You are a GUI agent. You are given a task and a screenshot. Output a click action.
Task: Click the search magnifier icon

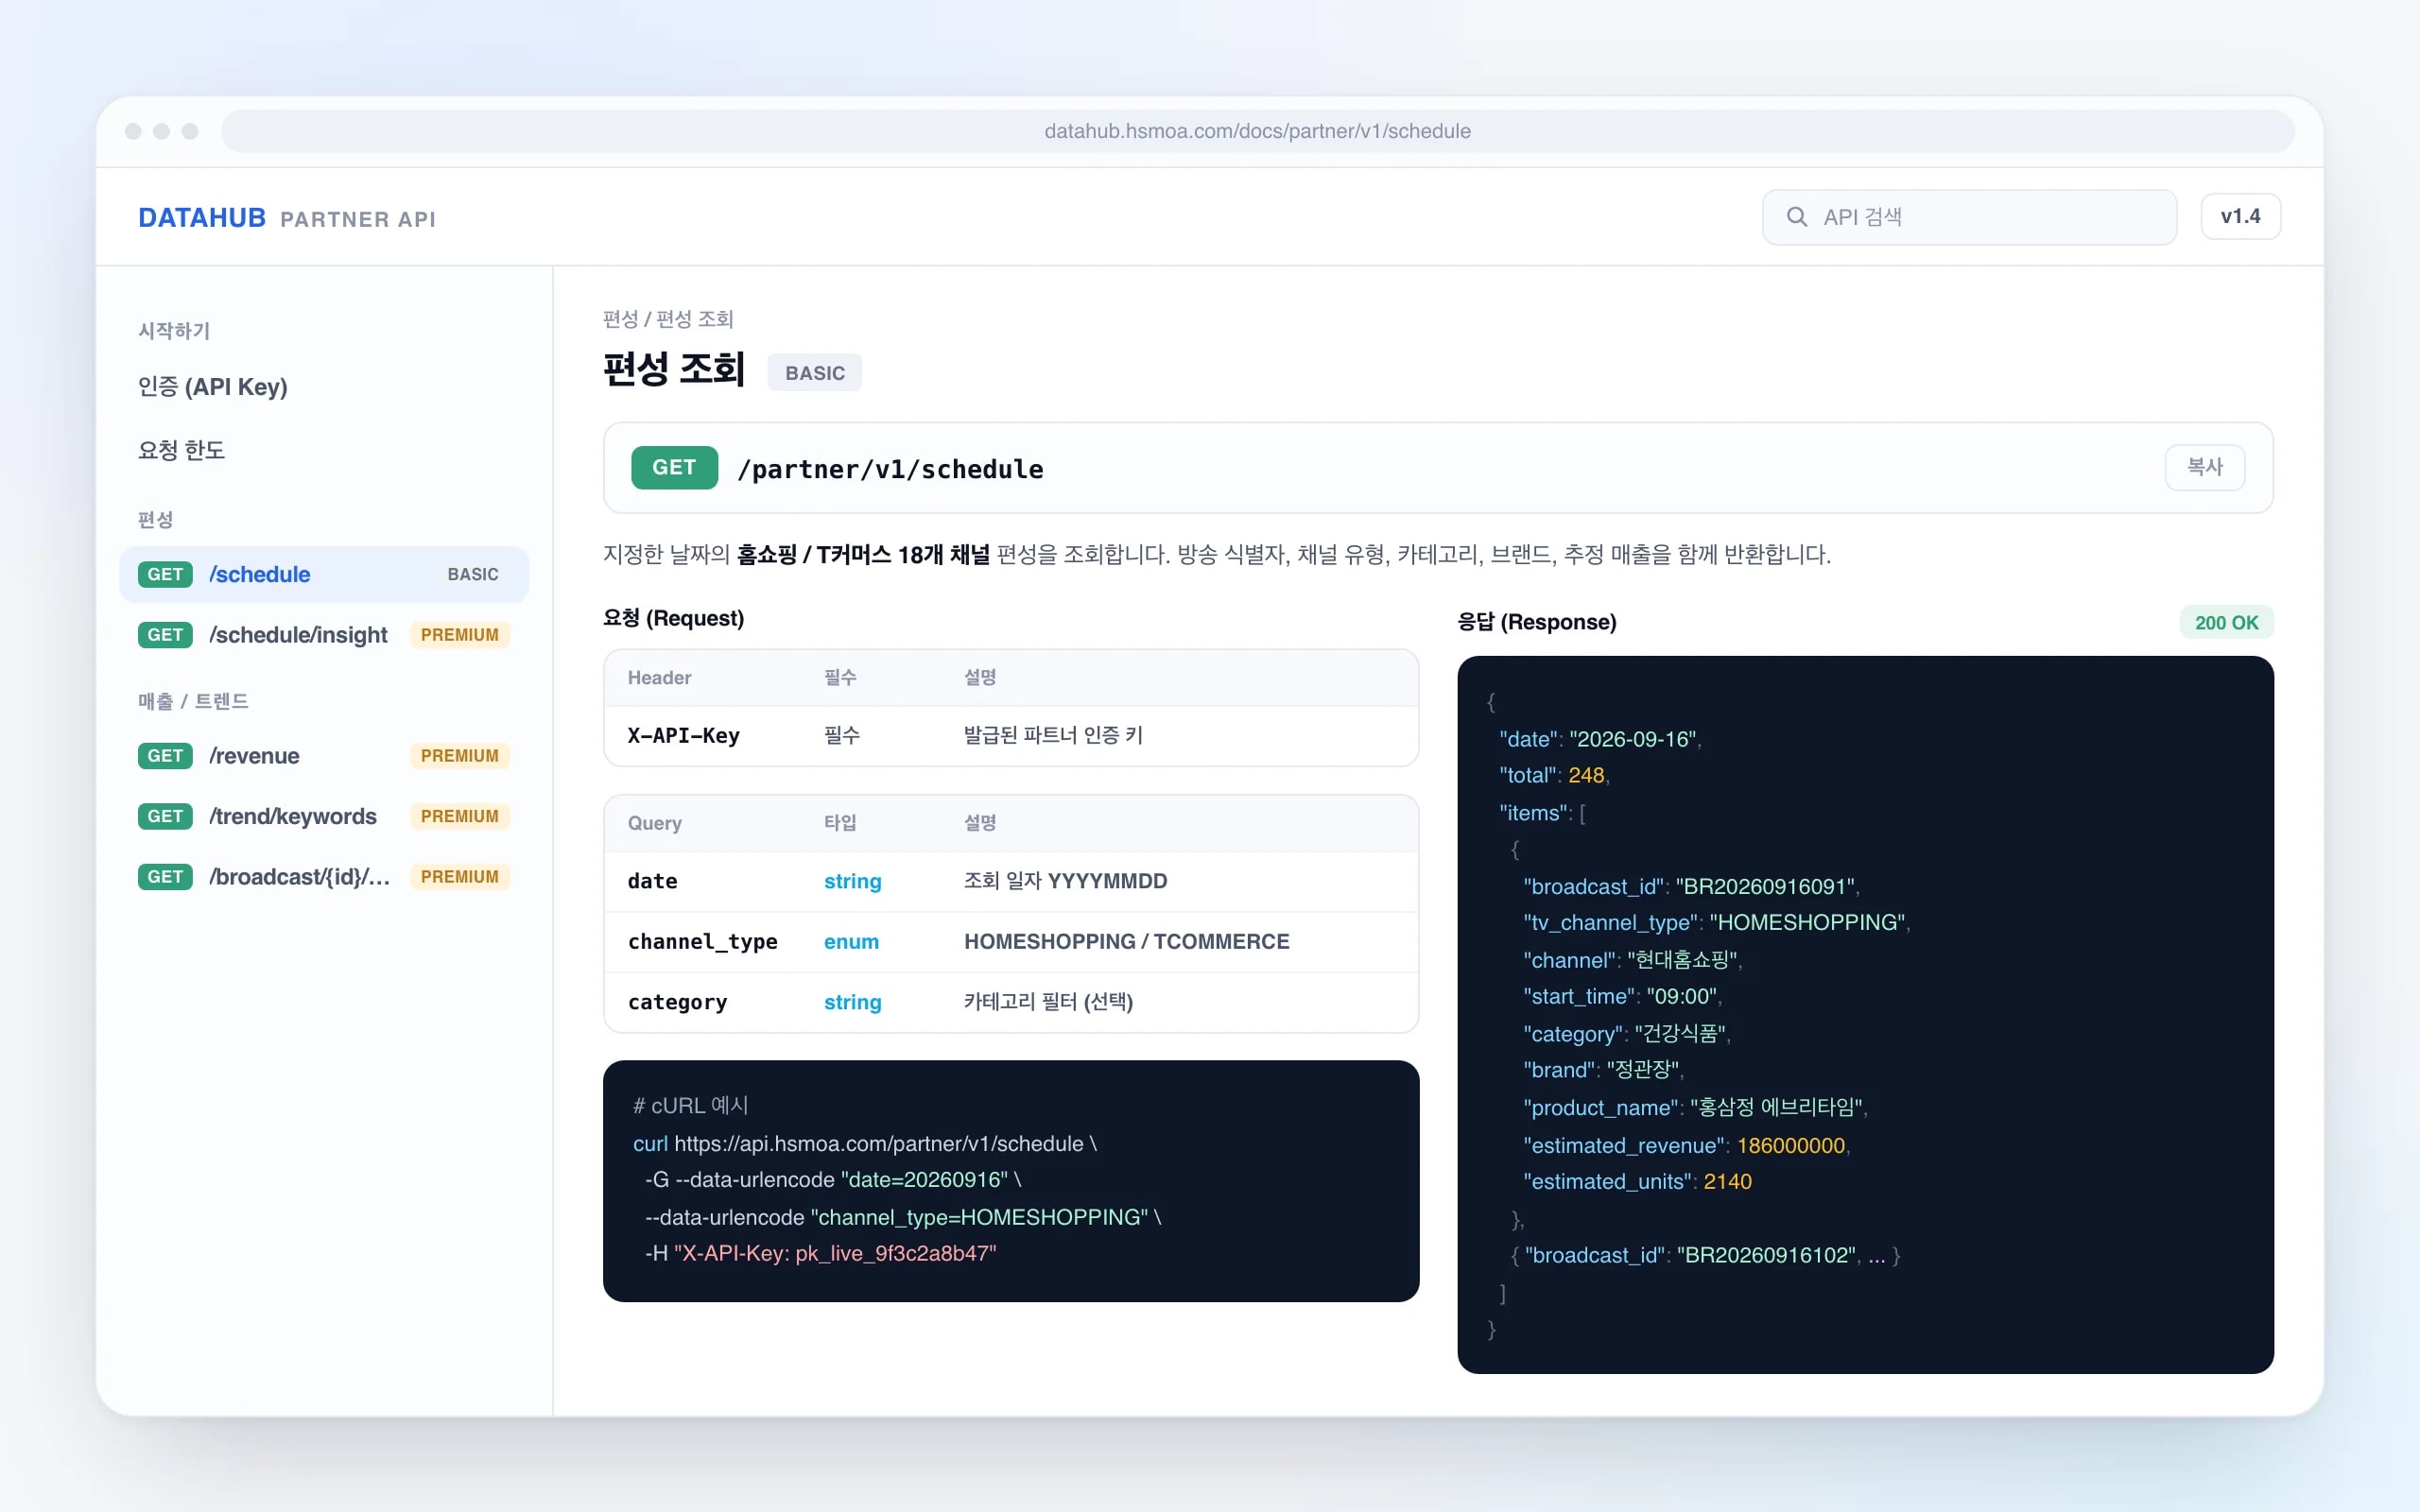point(1796,217)
